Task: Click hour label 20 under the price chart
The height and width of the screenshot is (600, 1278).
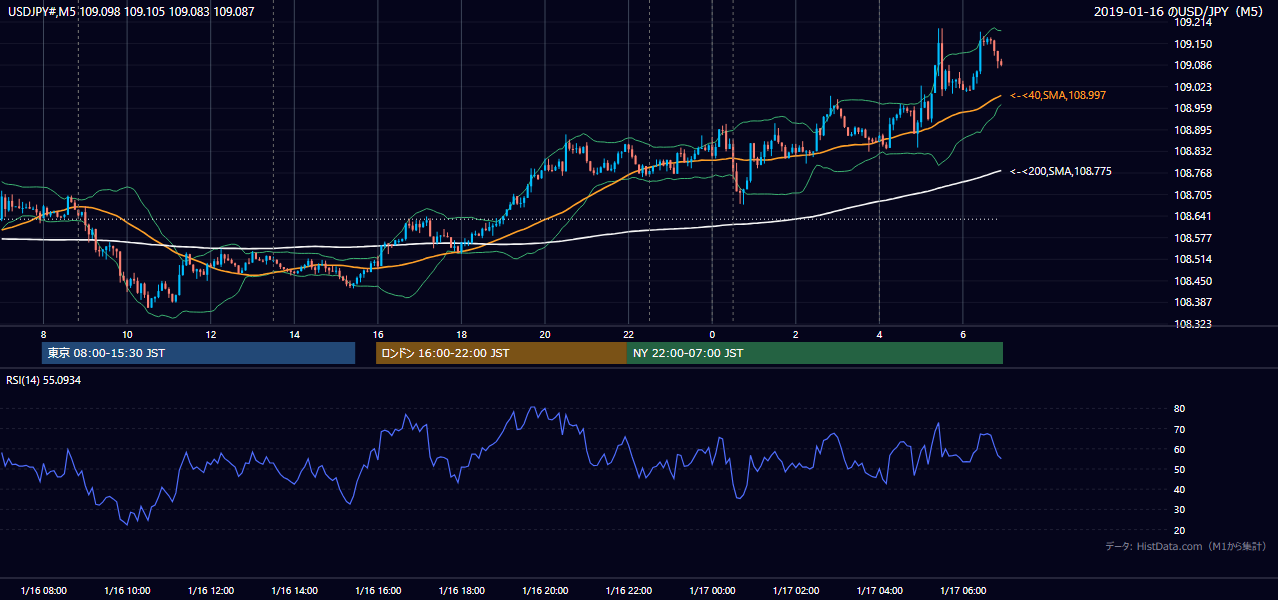Action: tap(544, 334)
